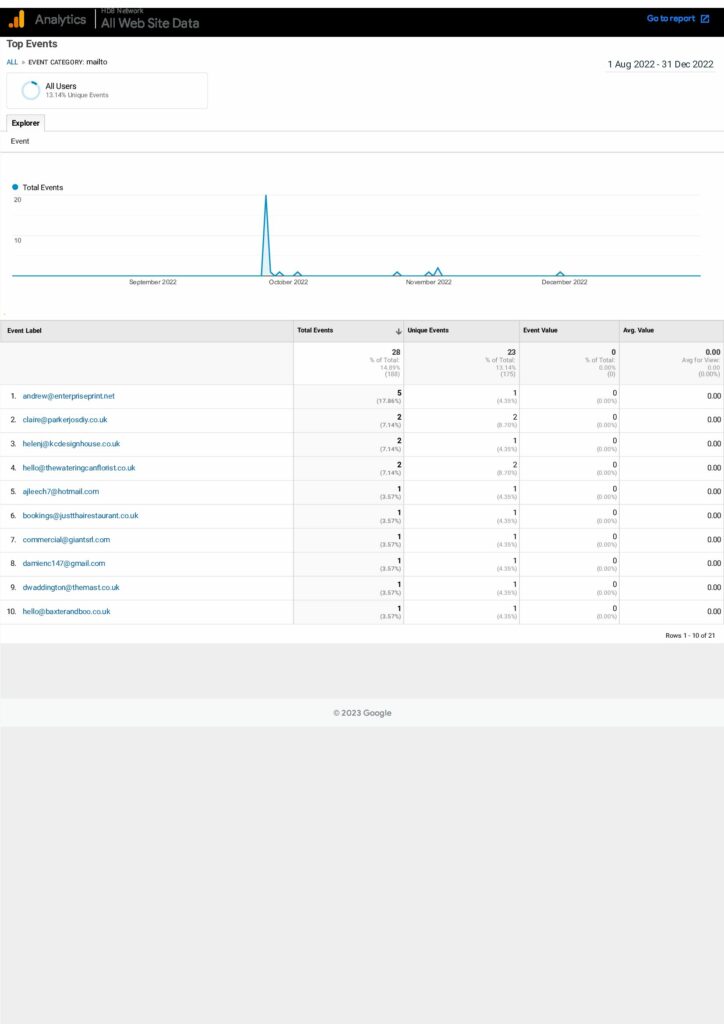Image resolution: width=724 pixels, height=1024 pixels.
Task: Select the Event tab under Explorer
Action: point(20,142)
